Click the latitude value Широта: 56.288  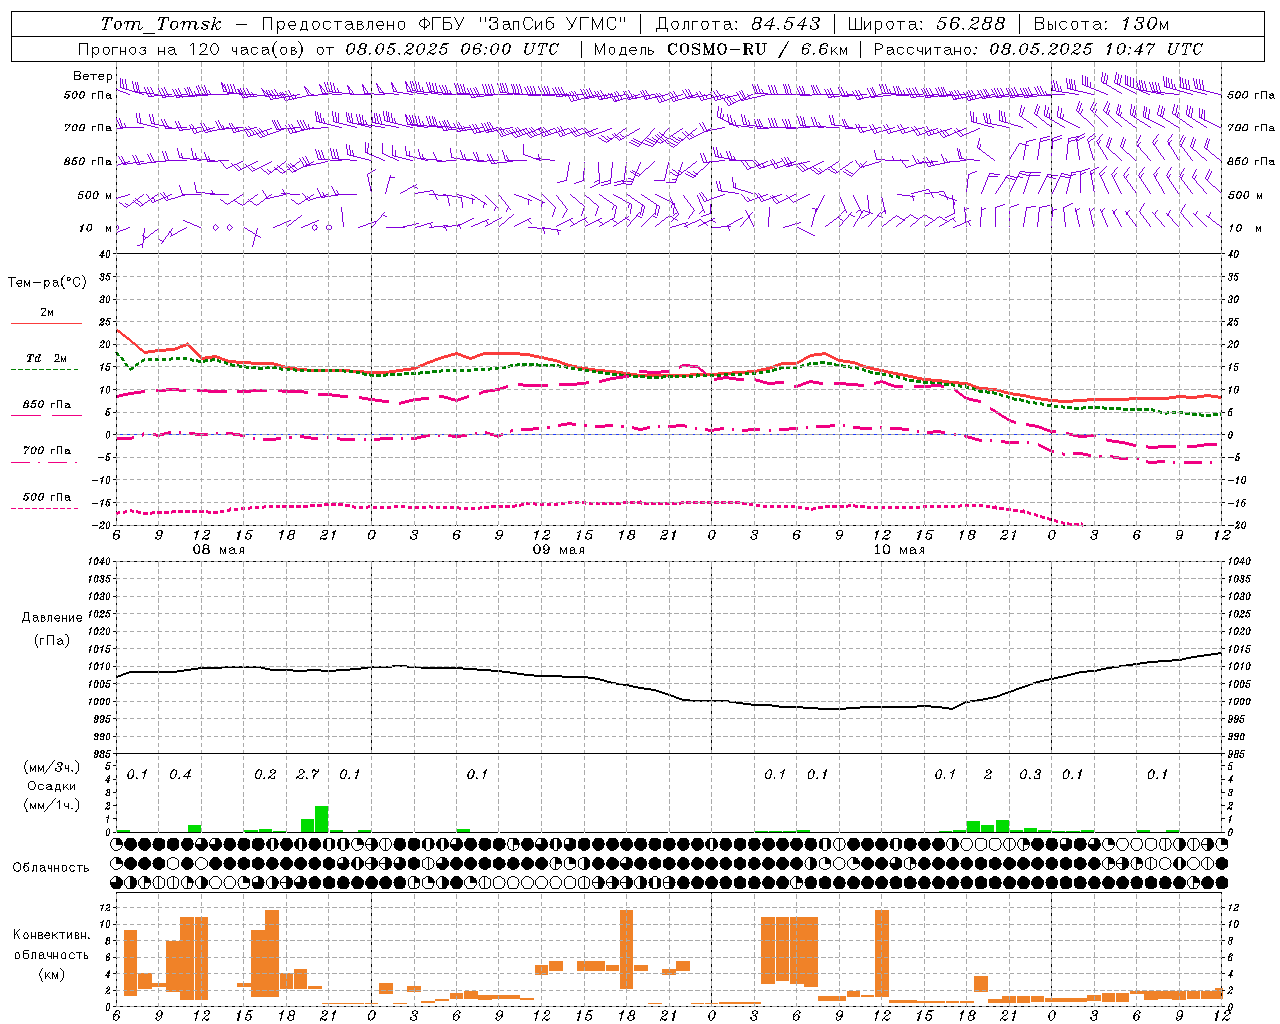927,24
